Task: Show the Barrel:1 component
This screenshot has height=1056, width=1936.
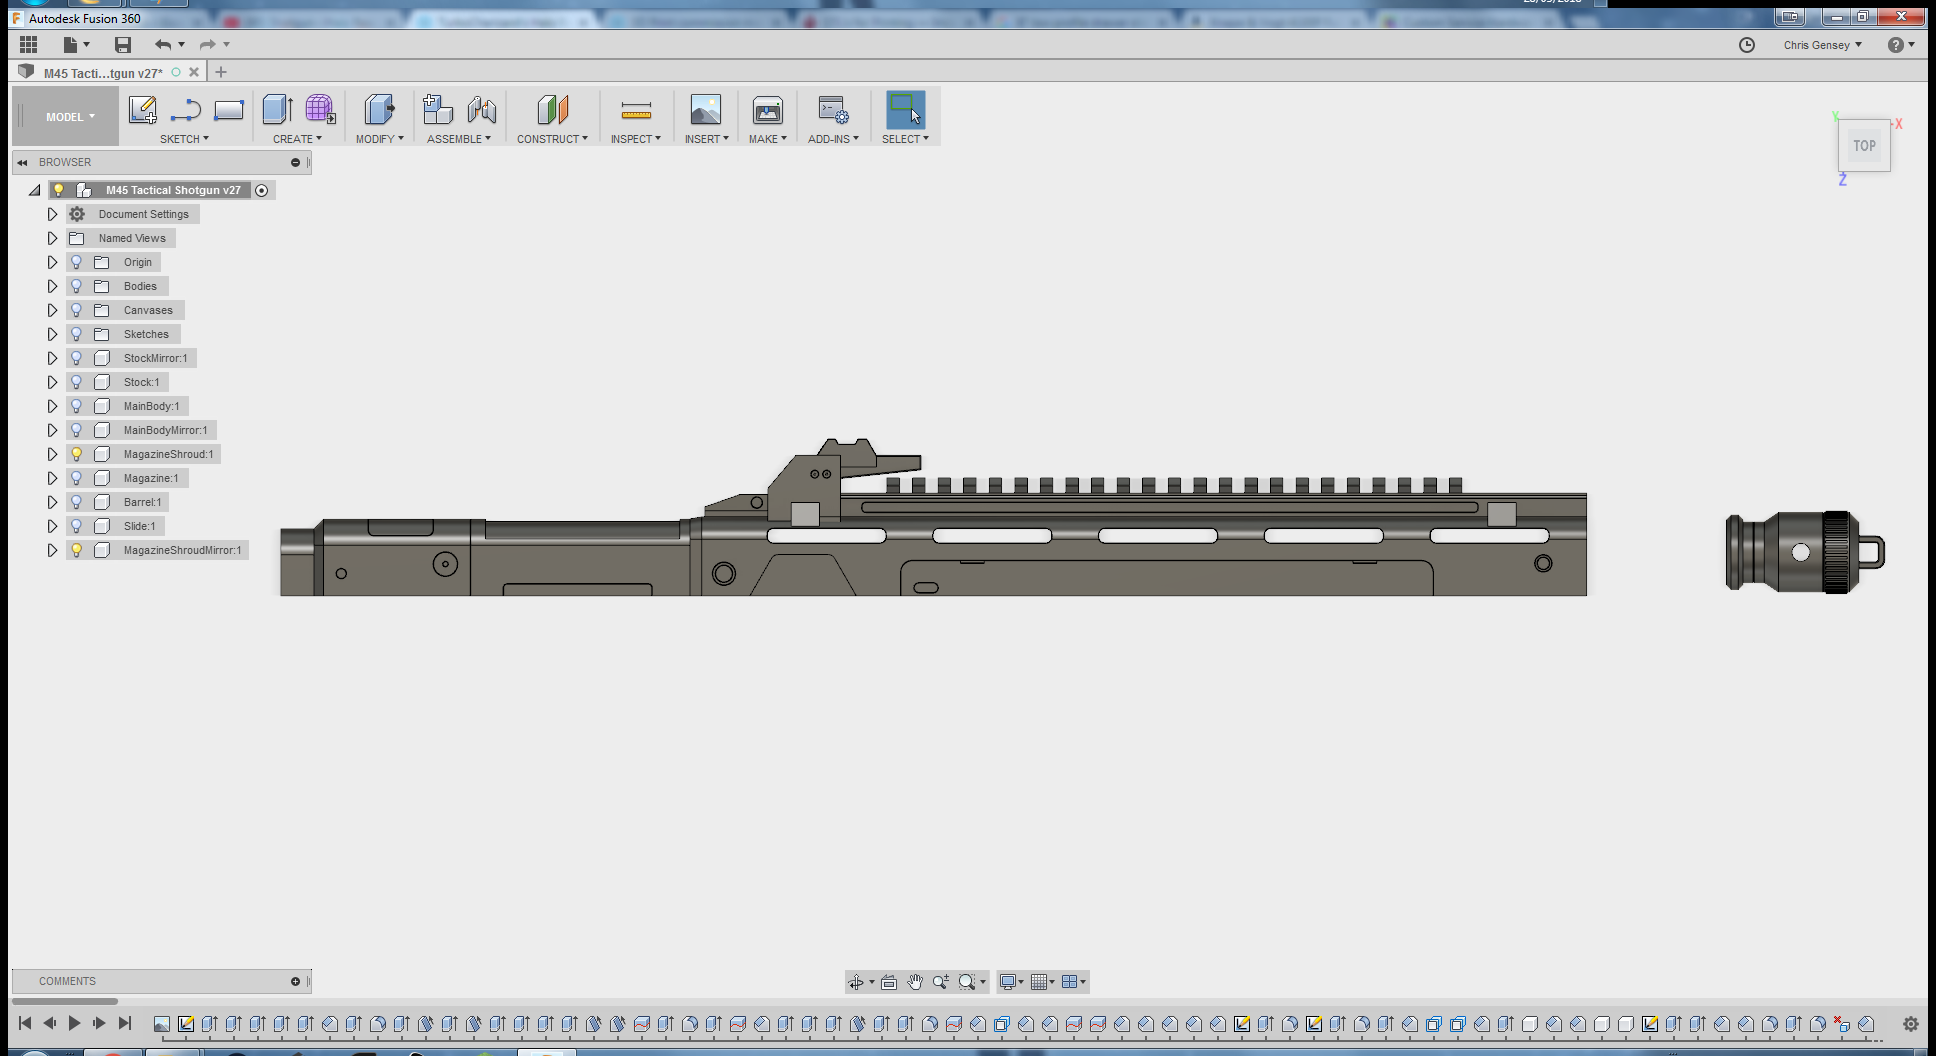Action: pyautogui.click(x=77, y=502)
